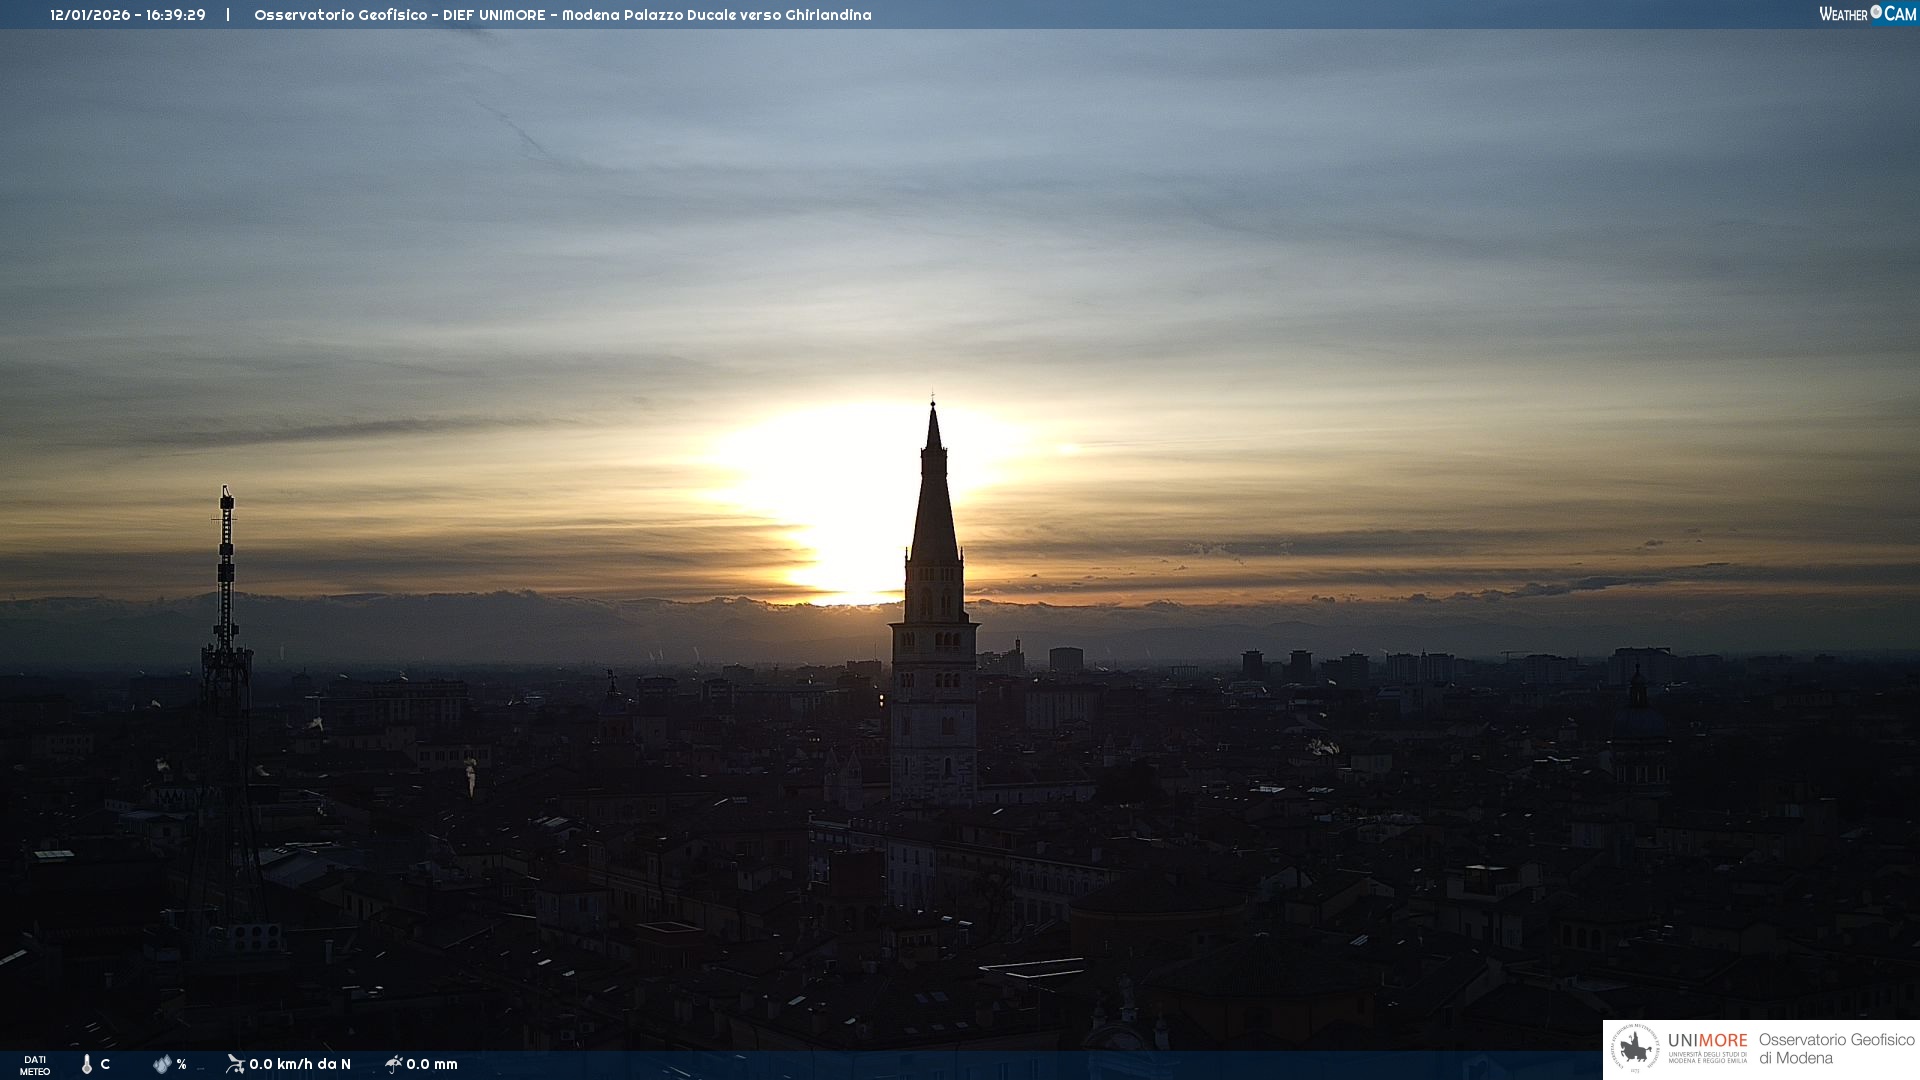The width and height of the screenshot is (1920, 1080).
Task: Click the rainfall umbrella icon
Action: coord(394,1064)
